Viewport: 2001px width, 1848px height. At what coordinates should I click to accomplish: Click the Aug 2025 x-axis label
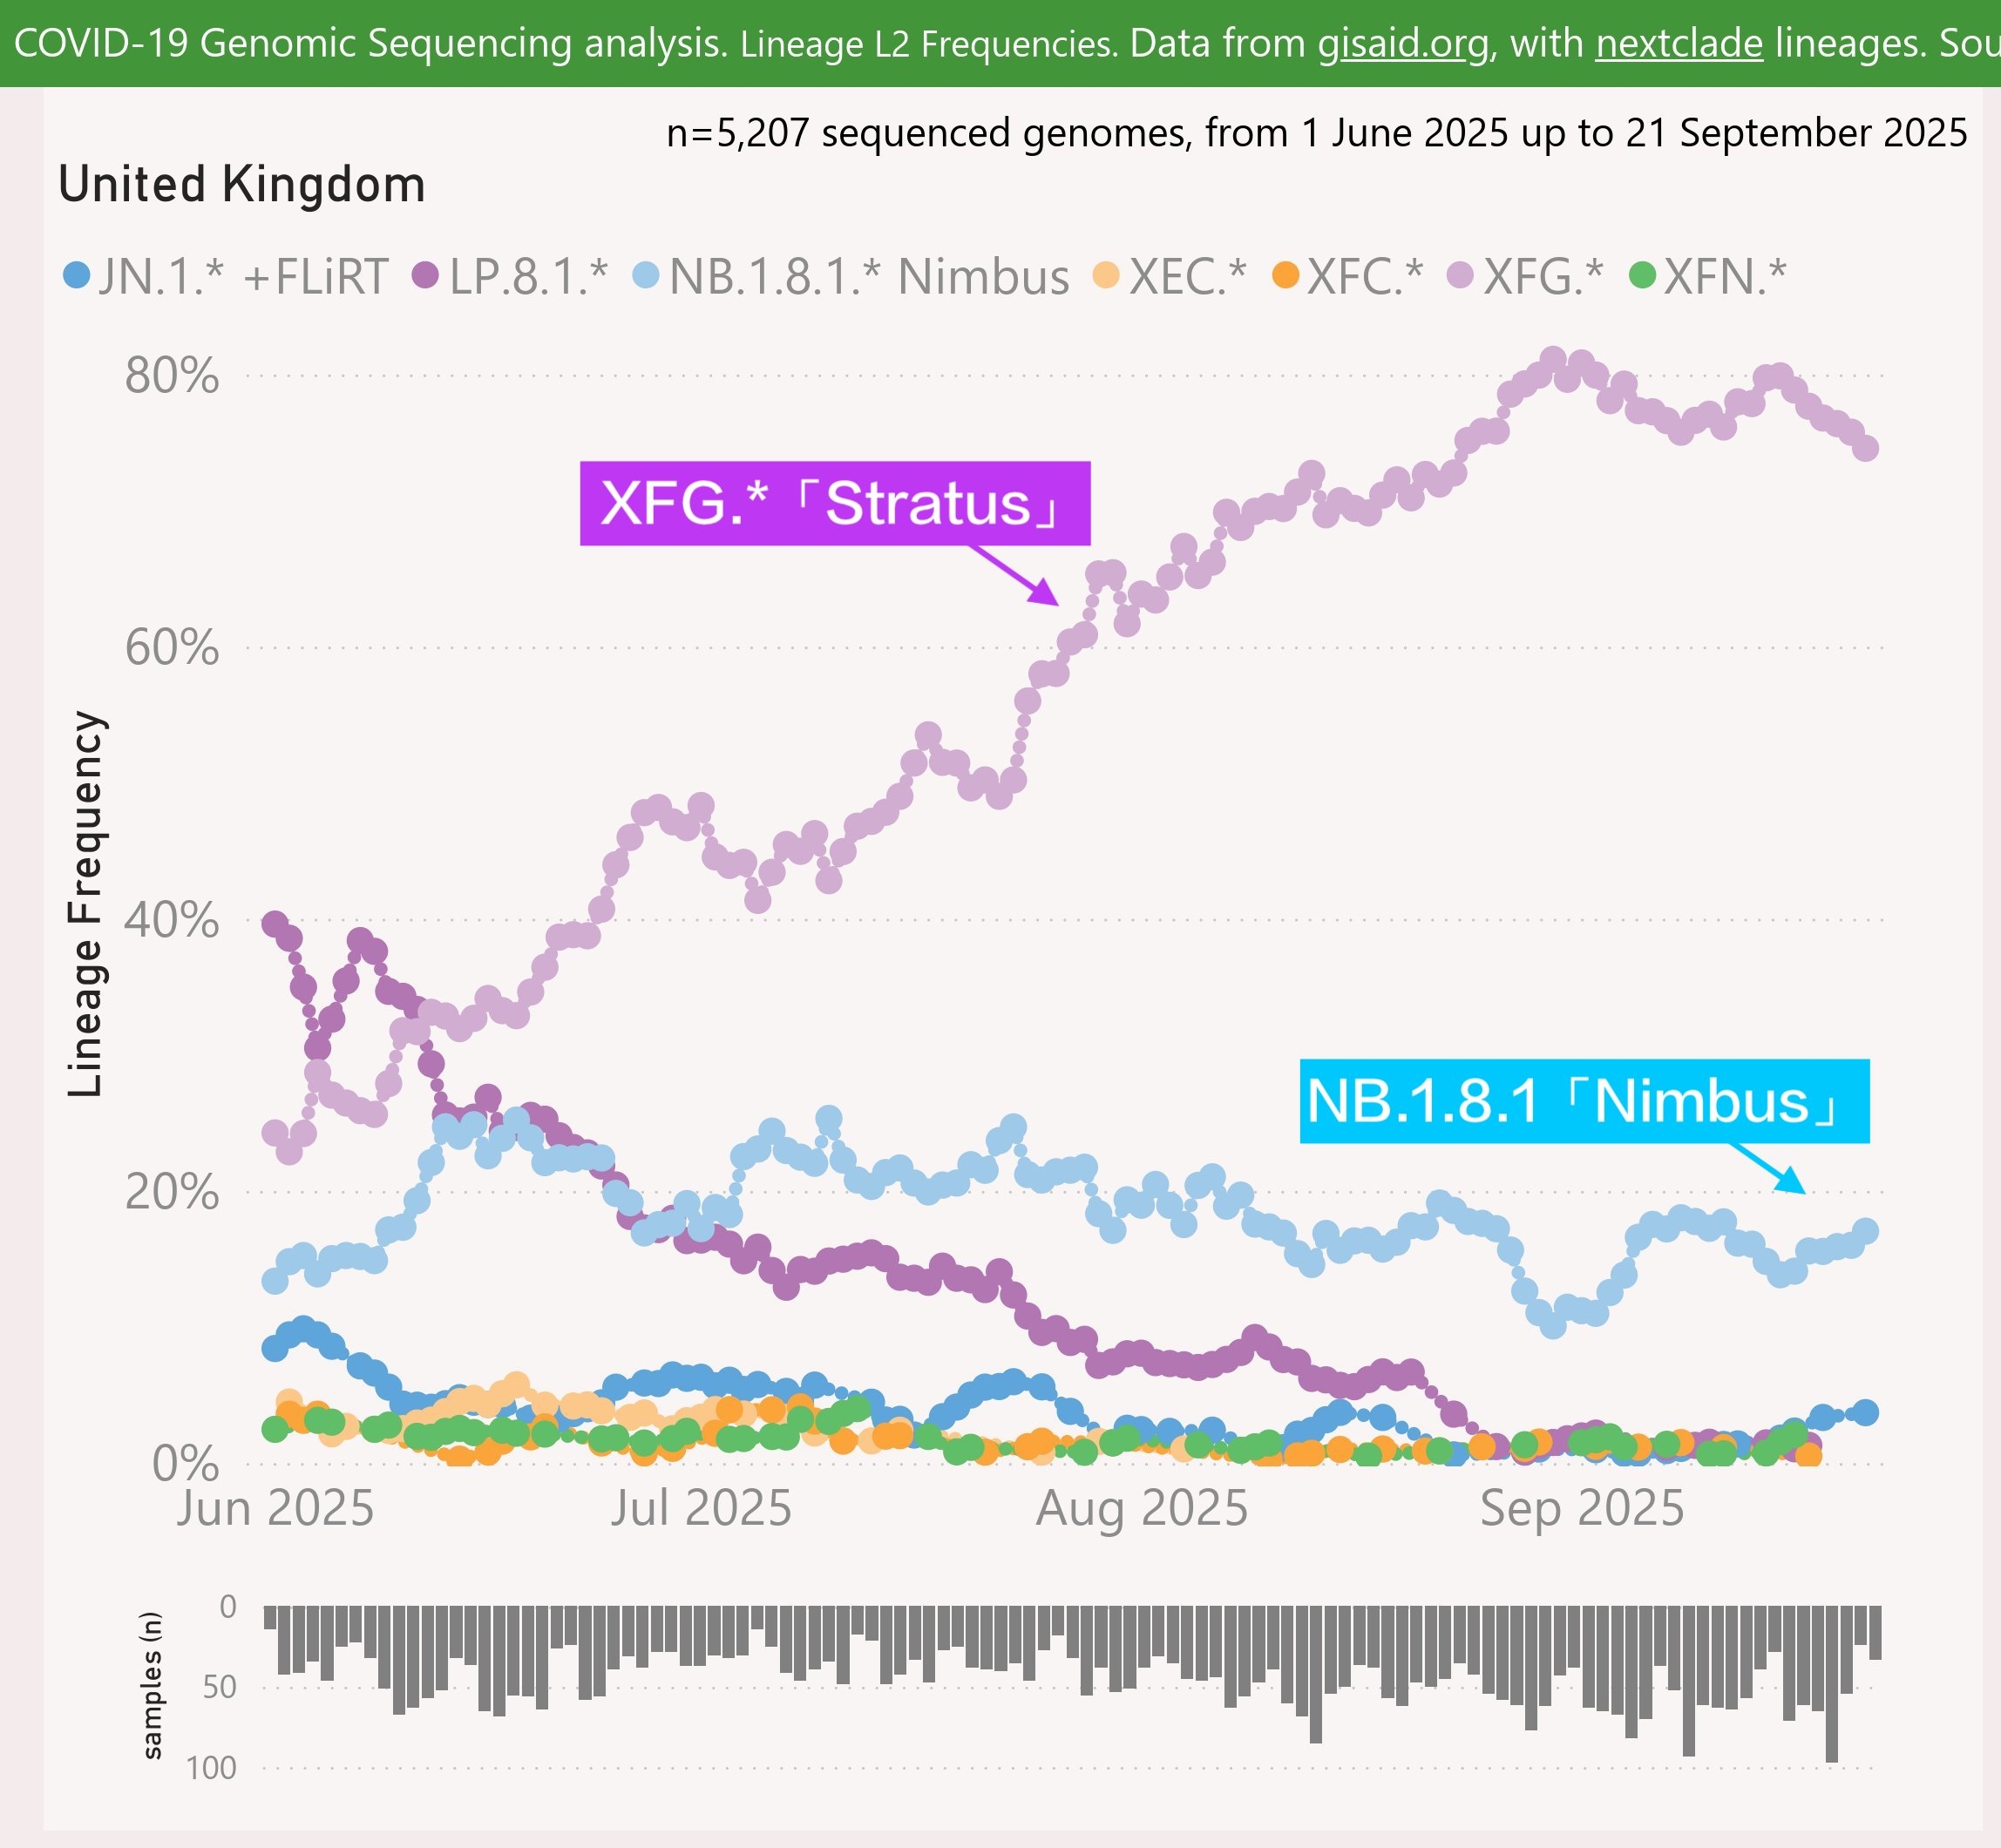[1141, 1508]
